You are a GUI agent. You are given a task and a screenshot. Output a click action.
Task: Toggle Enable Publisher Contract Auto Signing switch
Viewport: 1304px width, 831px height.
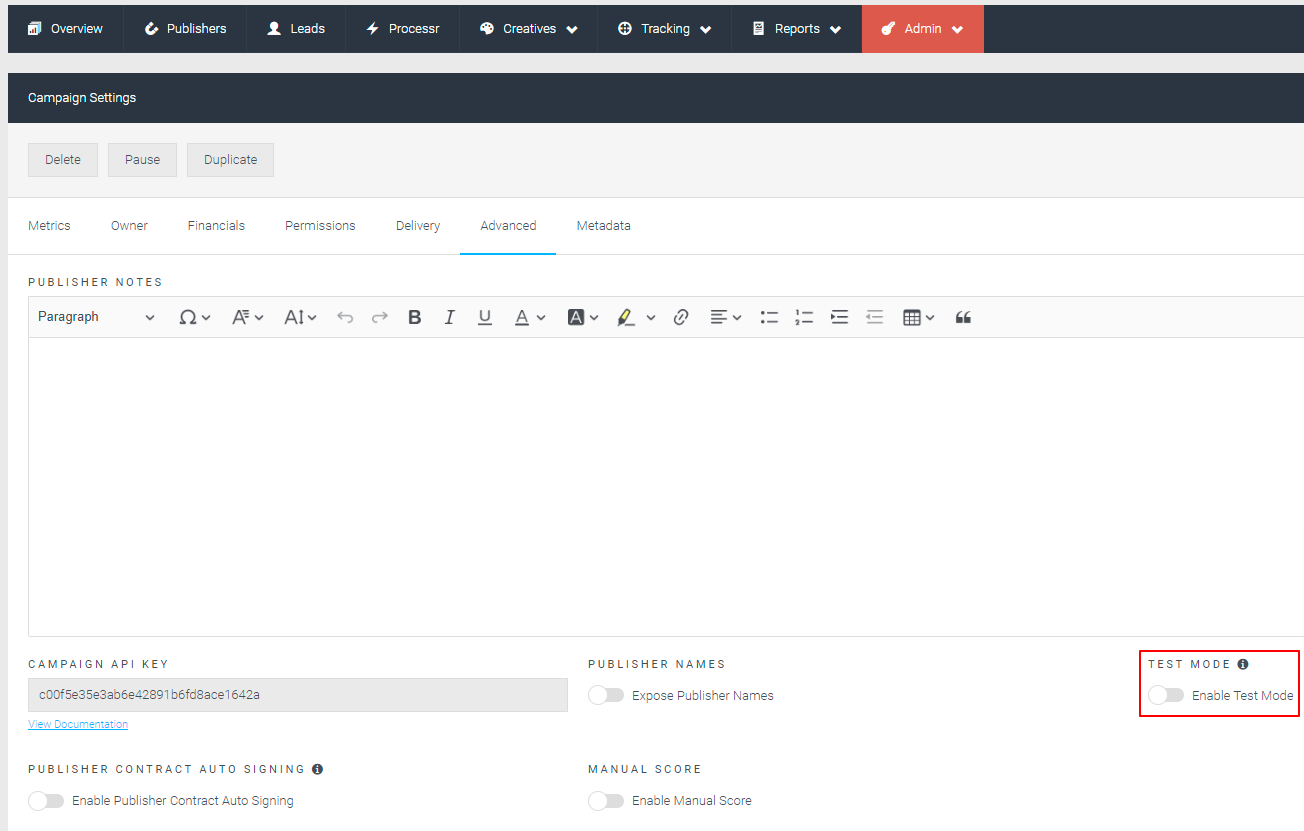tap(46, 800)
